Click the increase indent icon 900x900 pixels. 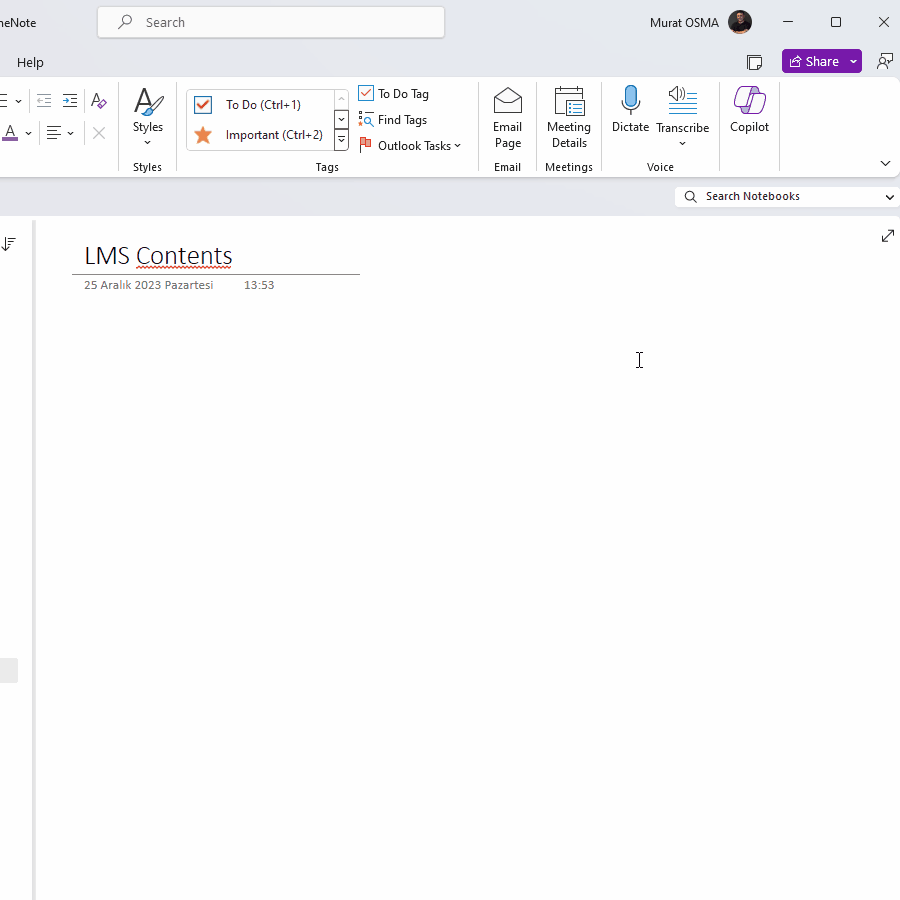(70, 101)
